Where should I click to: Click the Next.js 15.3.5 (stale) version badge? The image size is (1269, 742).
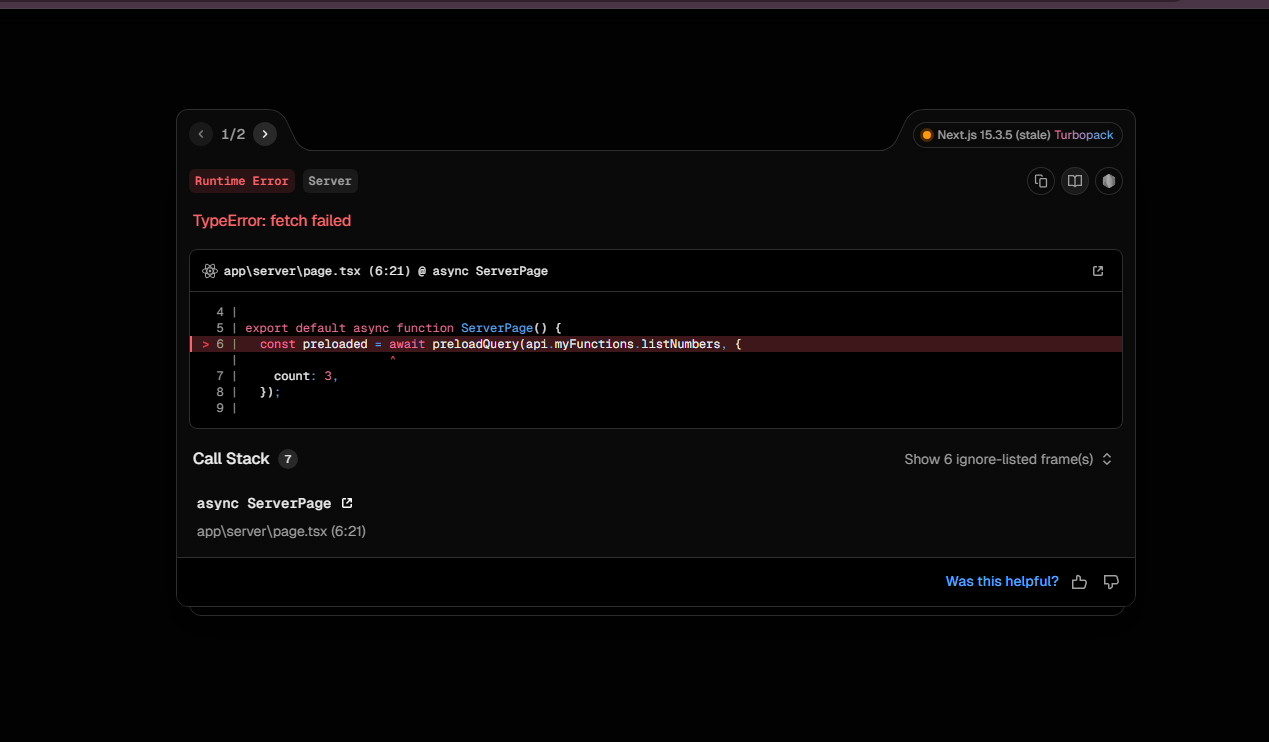(x=1017, y=135)
